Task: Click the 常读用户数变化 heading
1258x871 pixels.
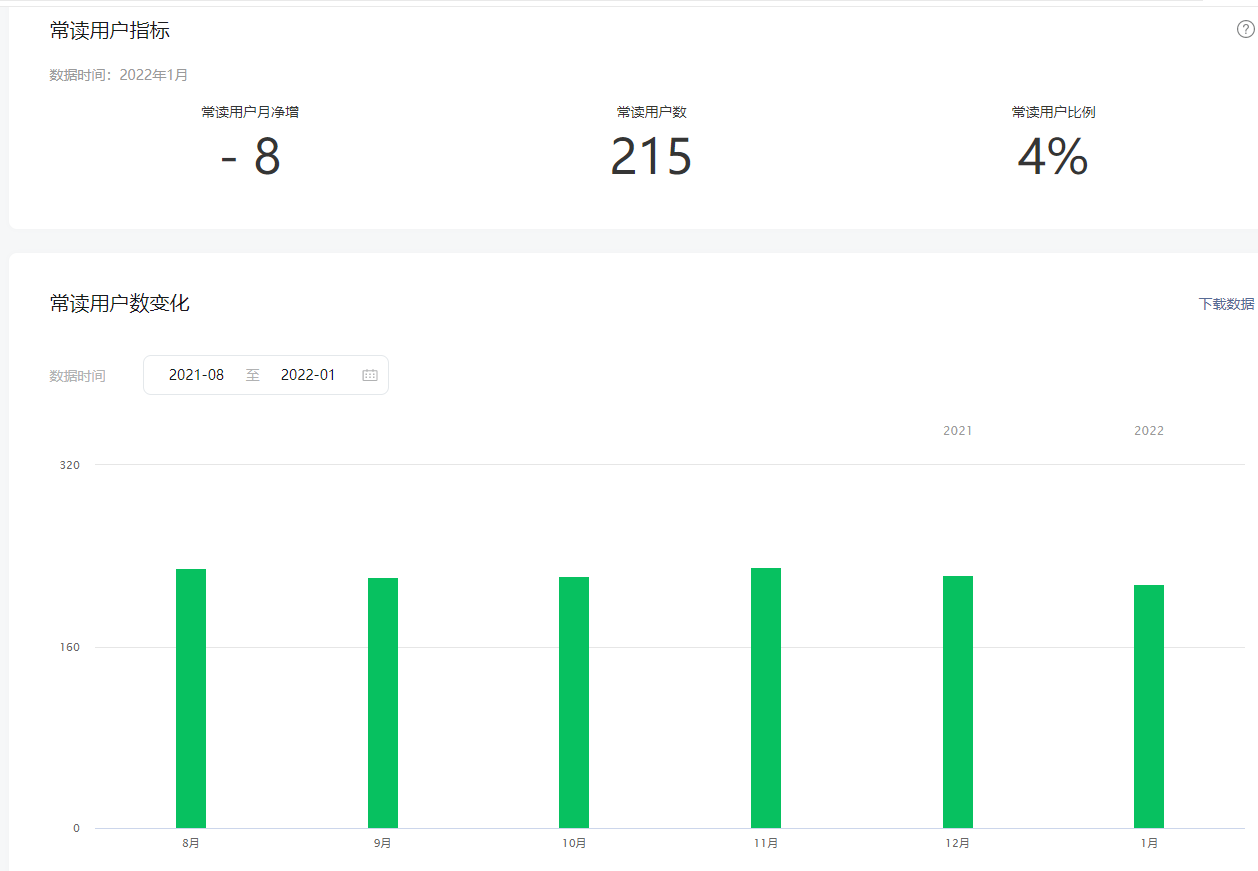Action: (120, 303)
